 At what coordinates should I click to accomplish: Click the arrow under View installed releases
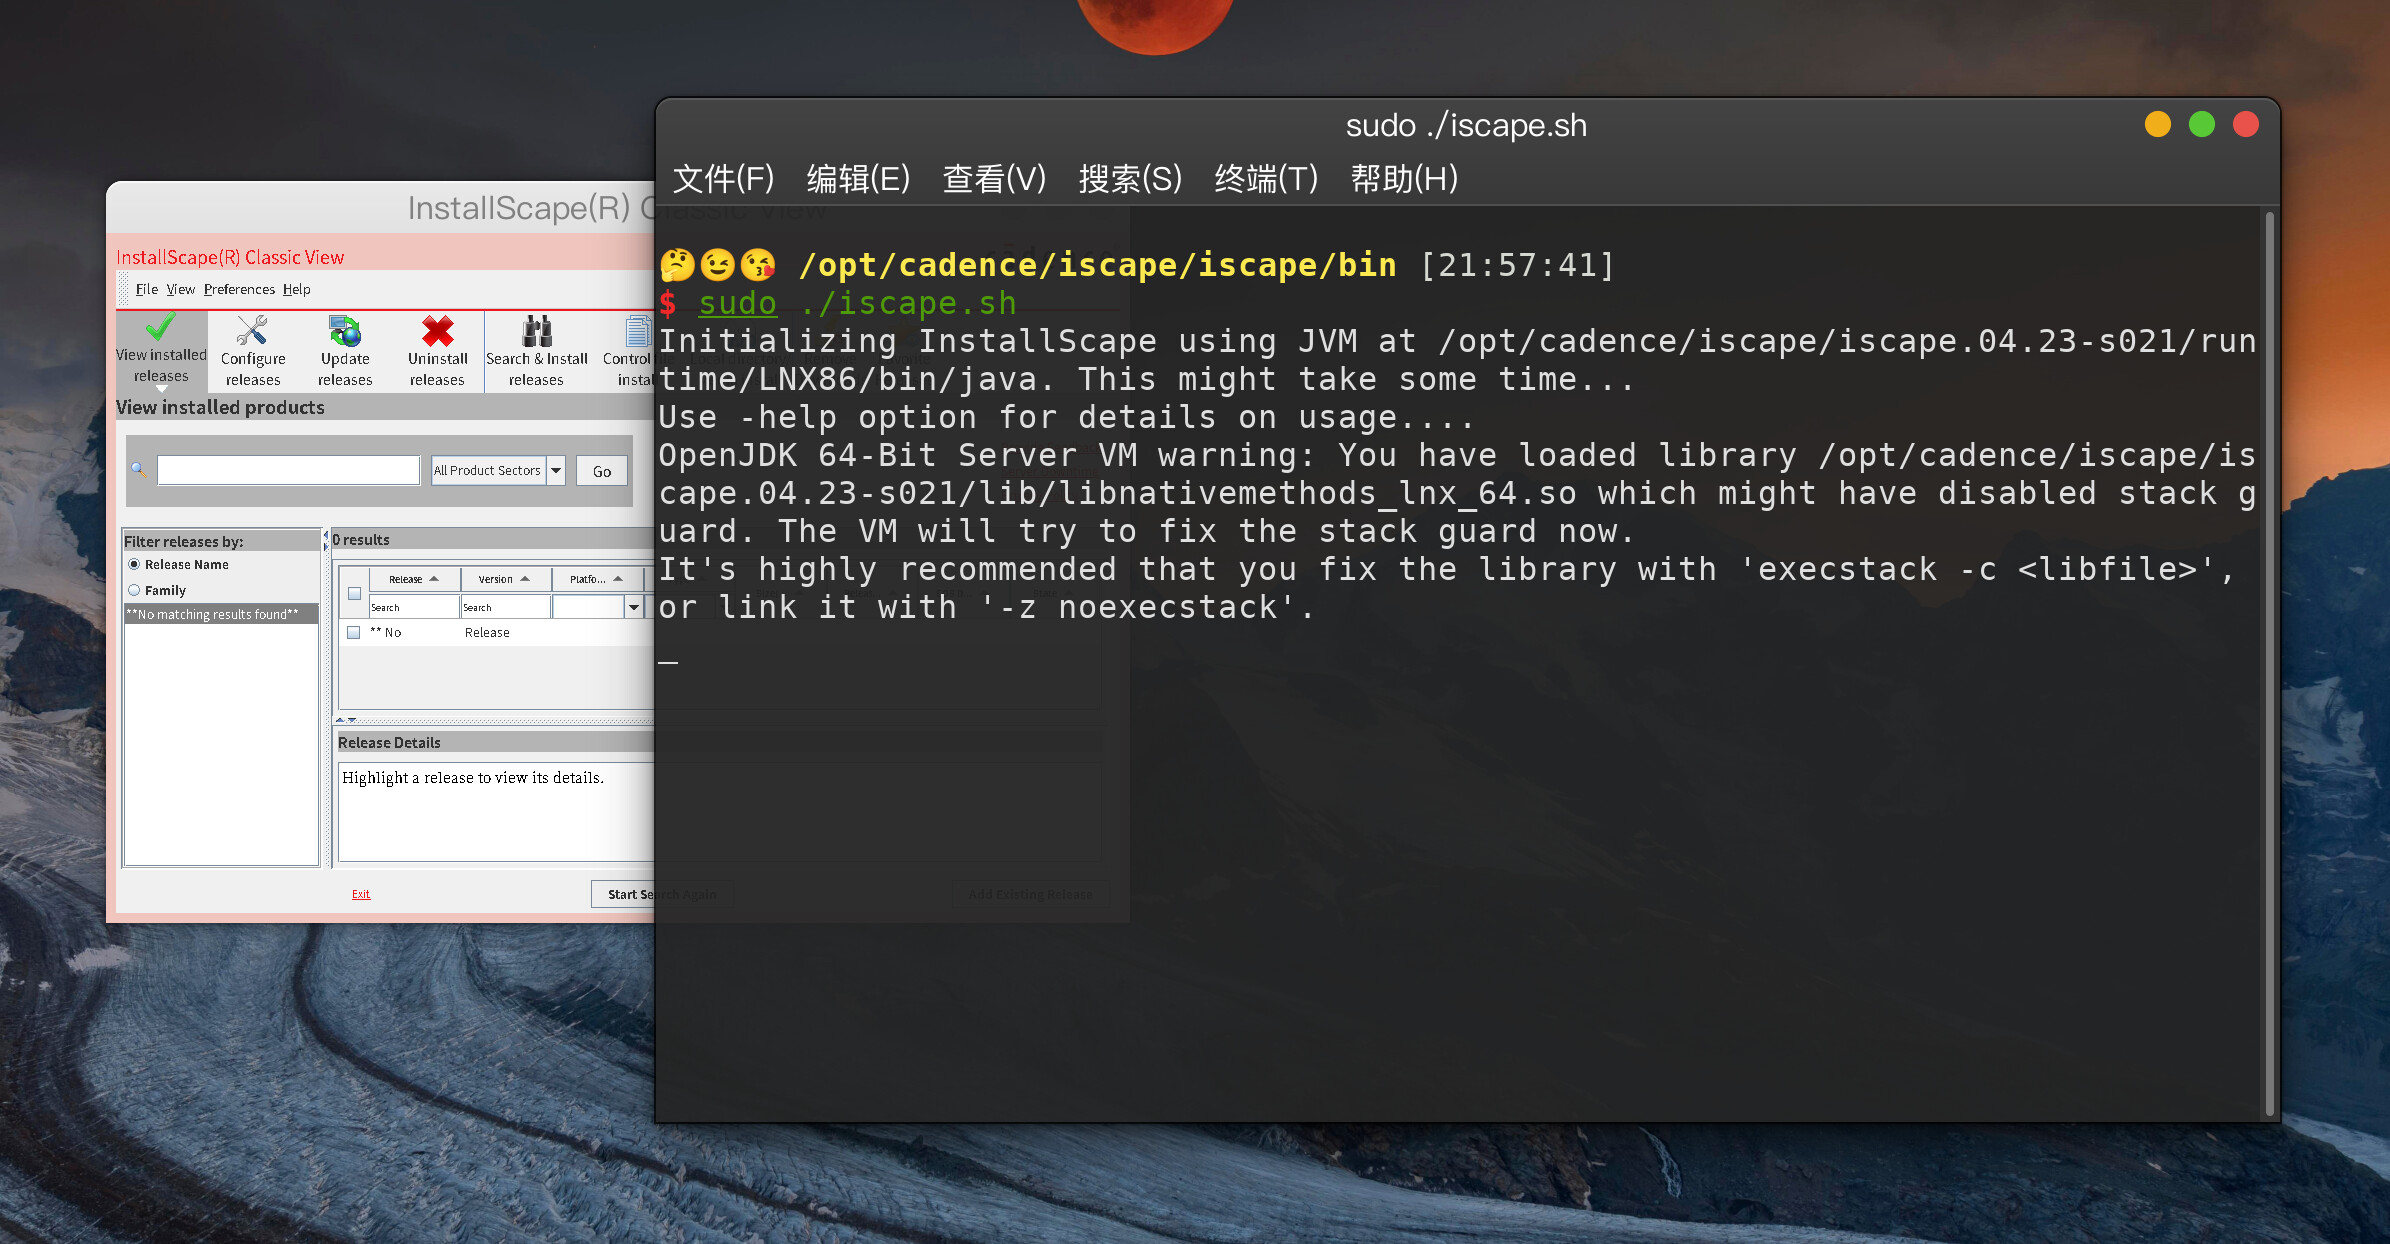(161, 388)
